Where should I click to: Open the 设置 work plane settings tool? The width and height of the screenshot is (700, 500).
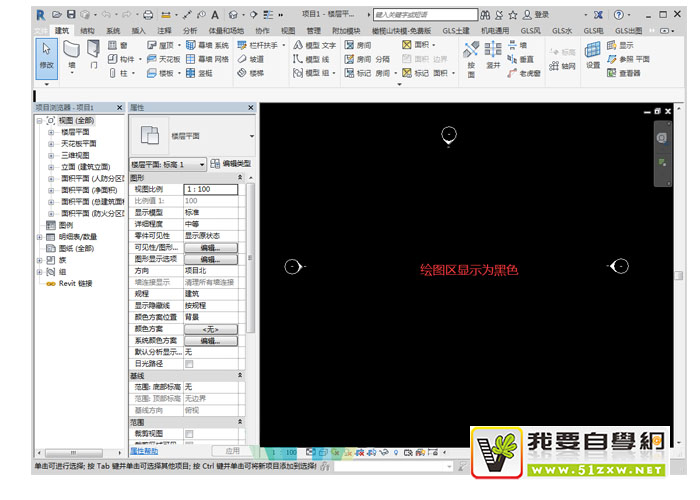[x=593, y=54]
